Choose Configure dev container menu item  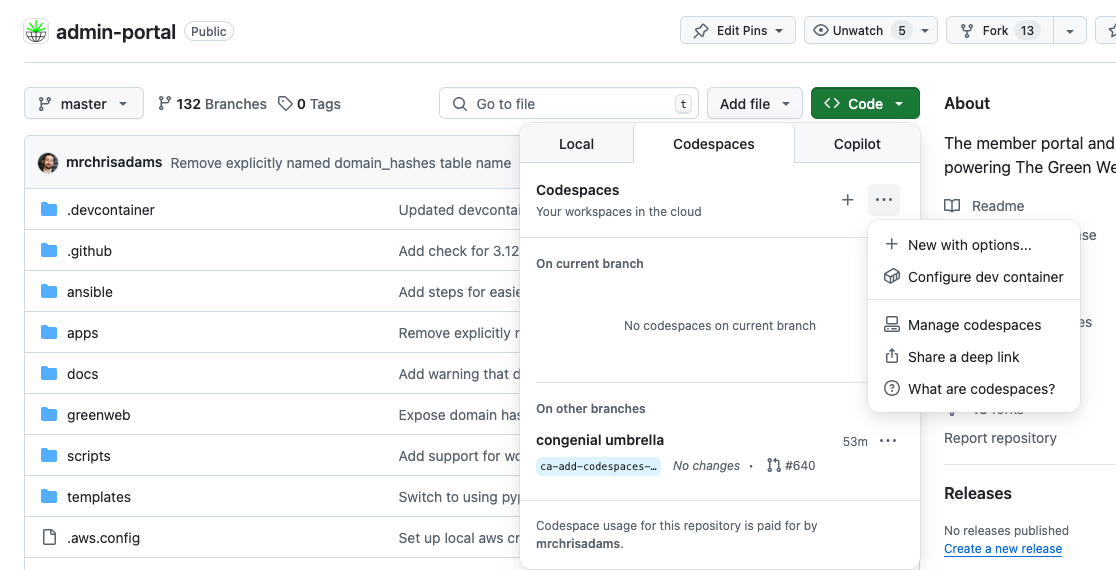coord(974,277)
